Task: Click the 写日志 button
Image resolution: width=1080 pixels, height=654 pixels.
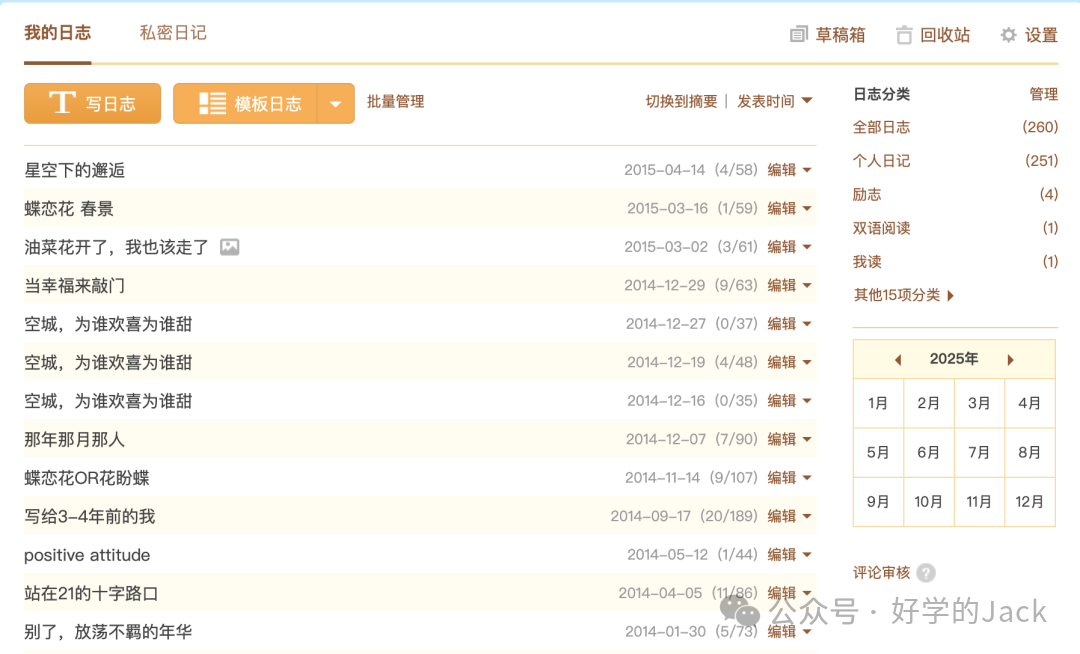Action: click(92, 103)
